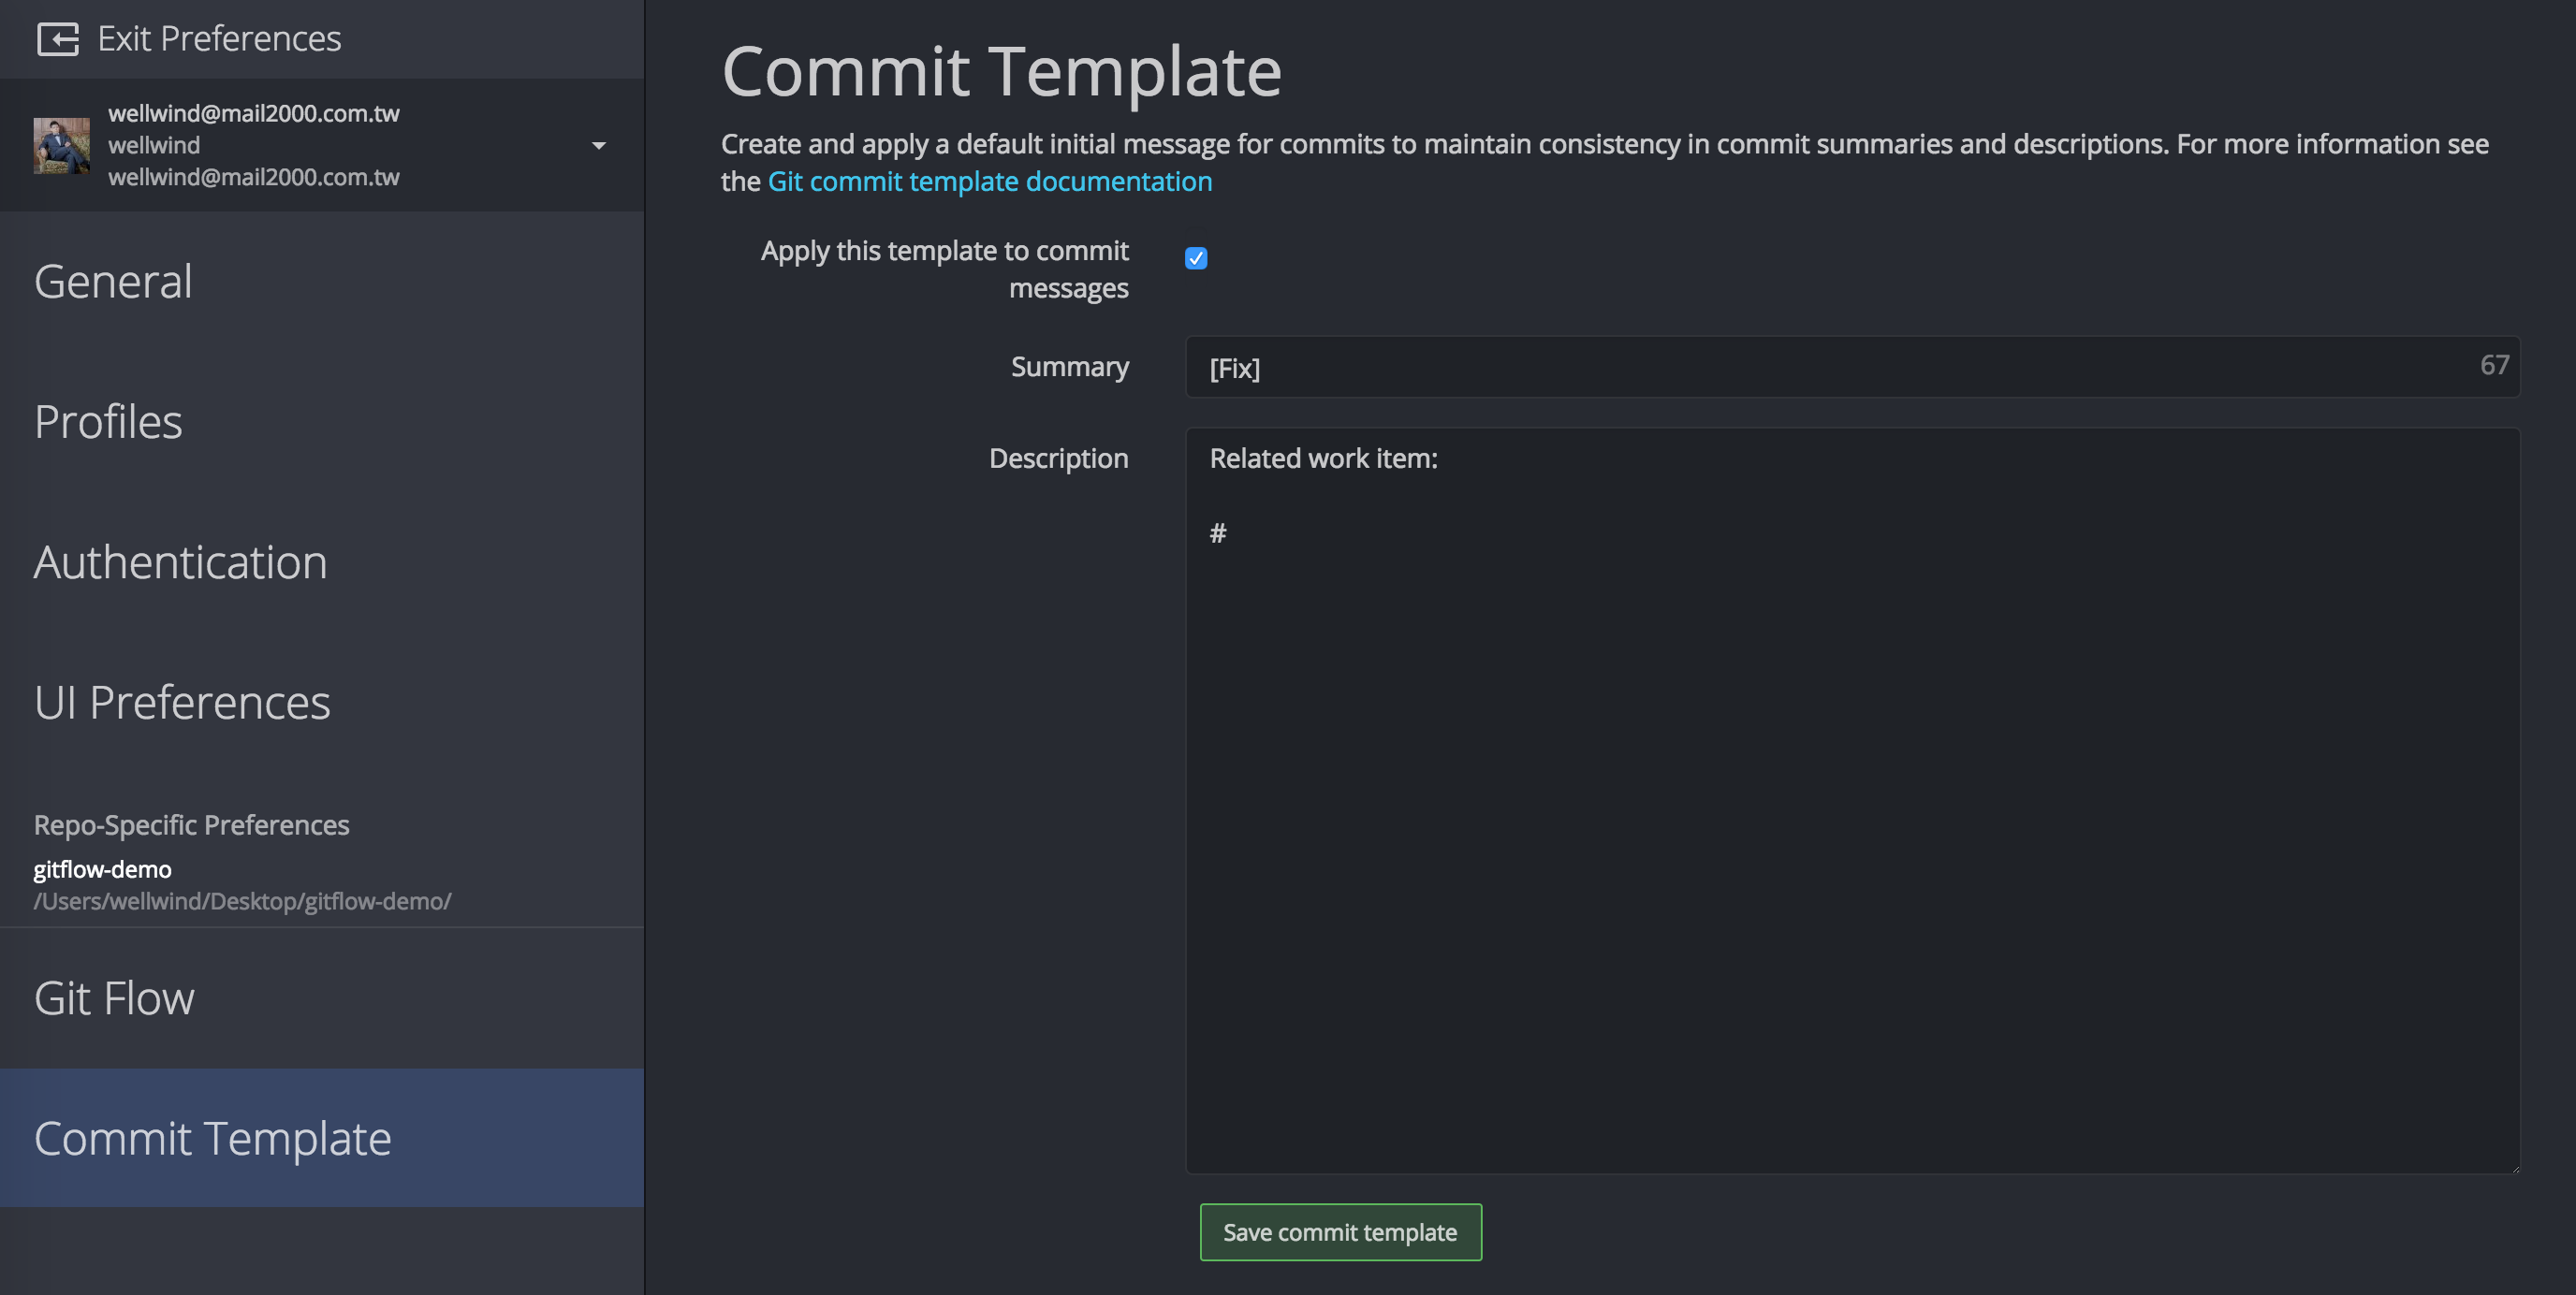Click the Save commit template button
2576x1295 pixels.
click(x=1340, y=1232)
